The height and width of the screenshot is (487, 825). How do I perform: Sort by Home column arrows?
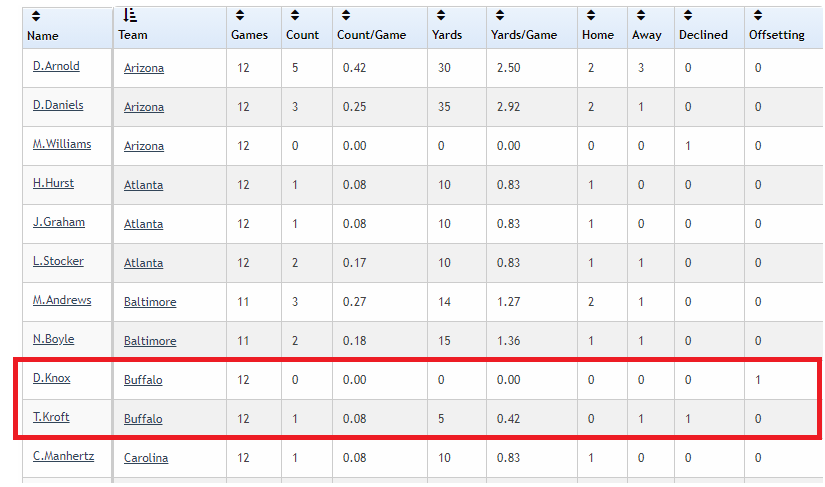pos(591,15)
